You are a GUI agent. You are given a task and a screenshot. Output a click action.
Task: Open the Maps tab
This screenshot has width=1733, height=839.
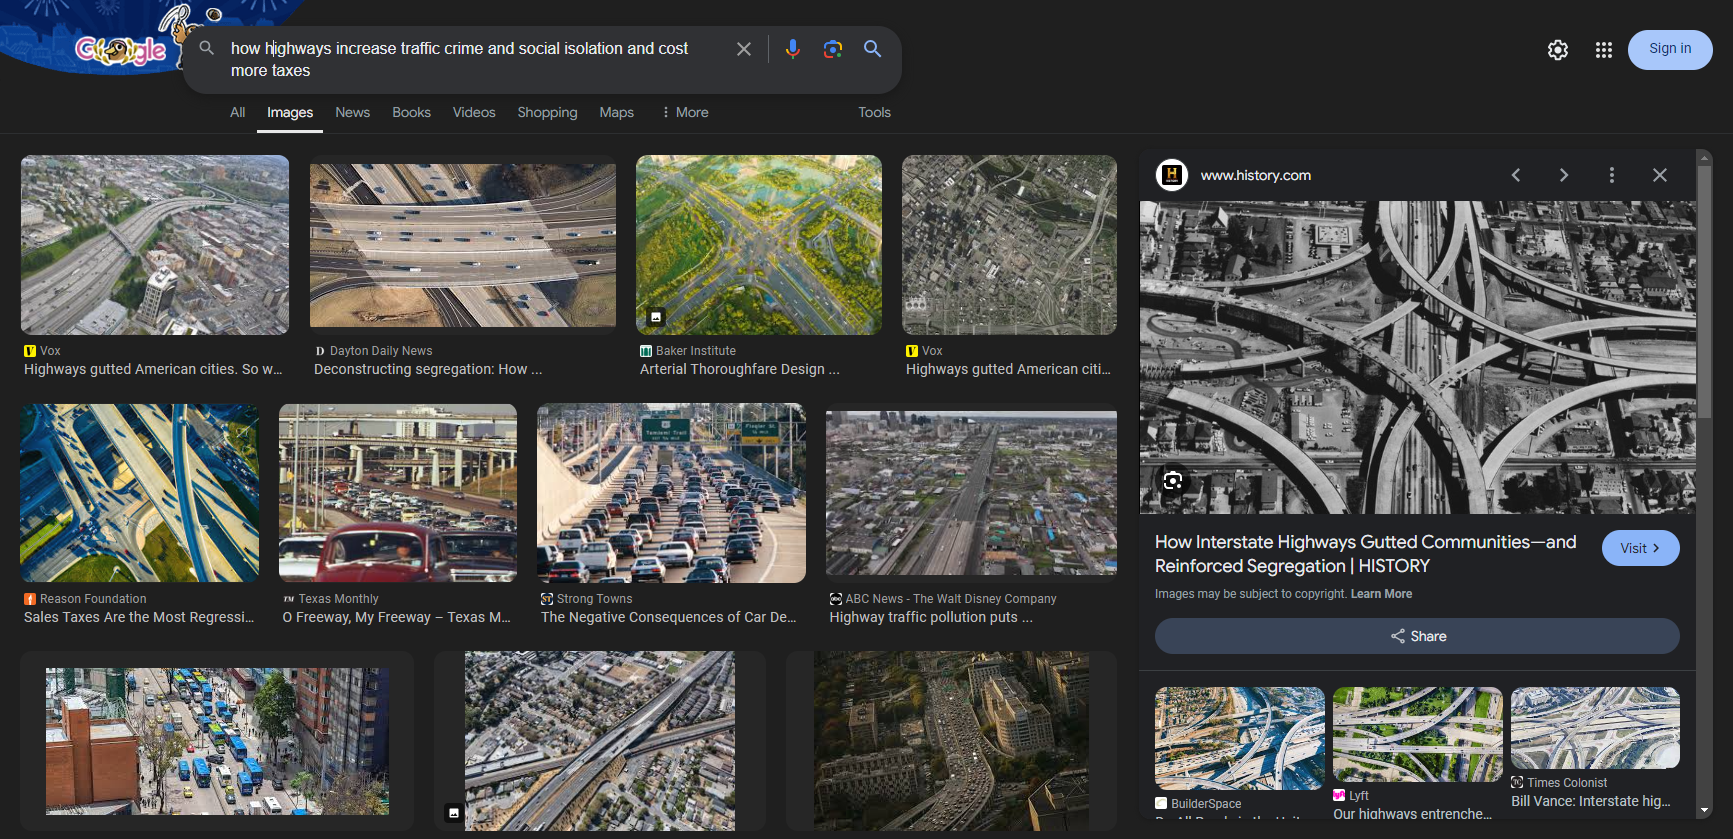(x=616, y=112)
